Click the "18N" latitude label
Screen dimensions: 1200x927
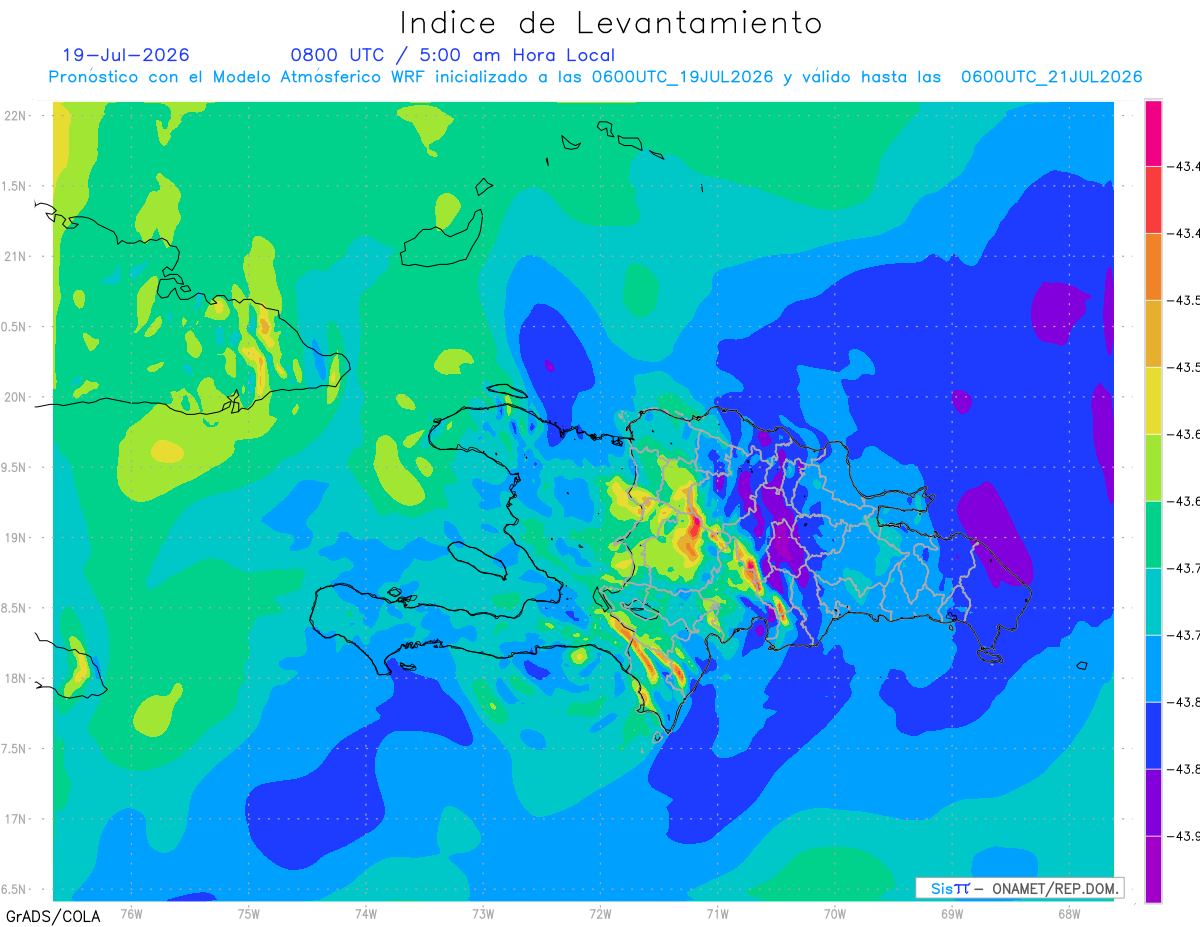coord(17,678)
